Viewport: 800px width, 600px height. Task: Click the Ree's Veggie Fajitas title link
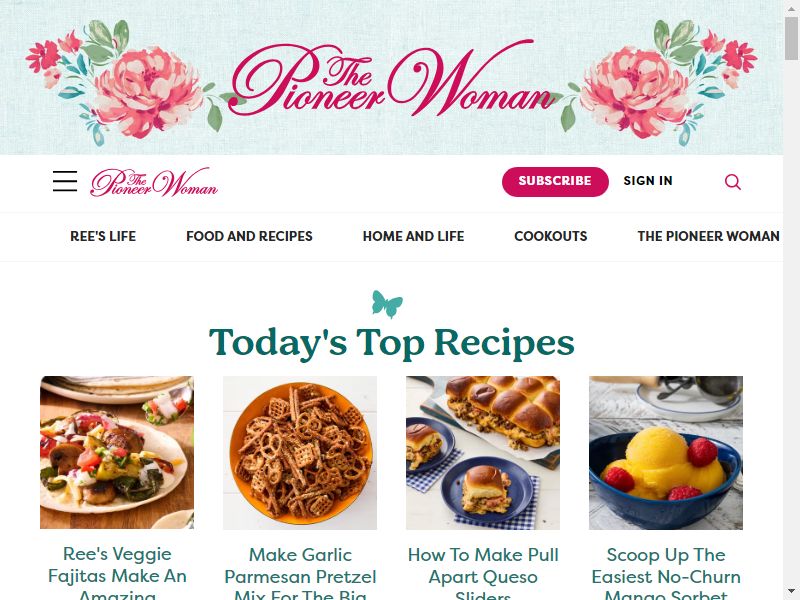(x=117, y=572)
